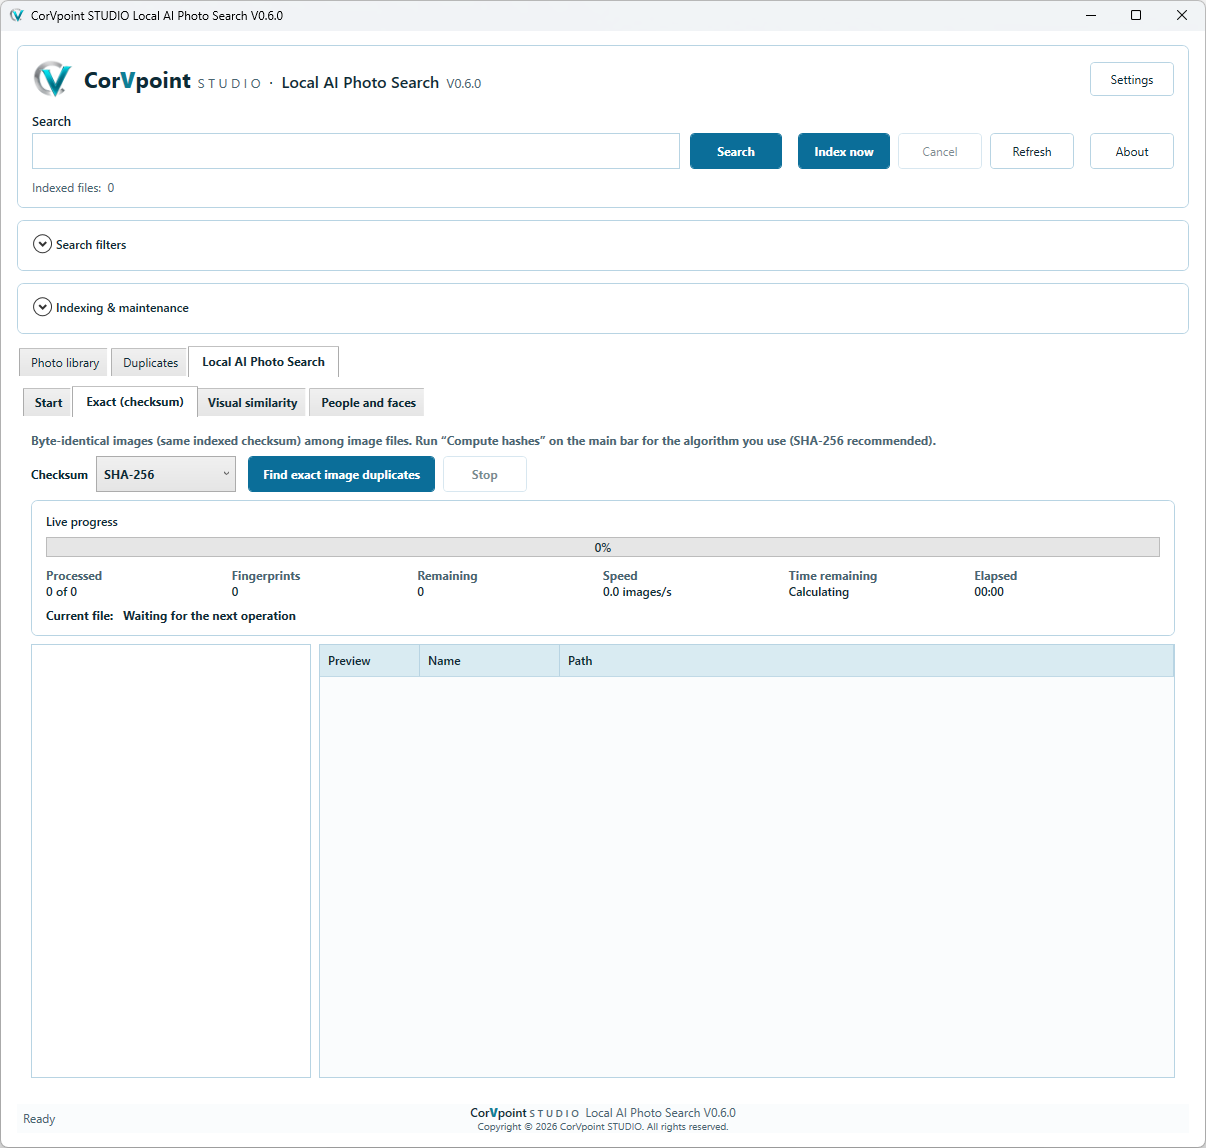Switch to the Photo library tab
The width and height of the screenshot is (1206, 1148).
64,362
